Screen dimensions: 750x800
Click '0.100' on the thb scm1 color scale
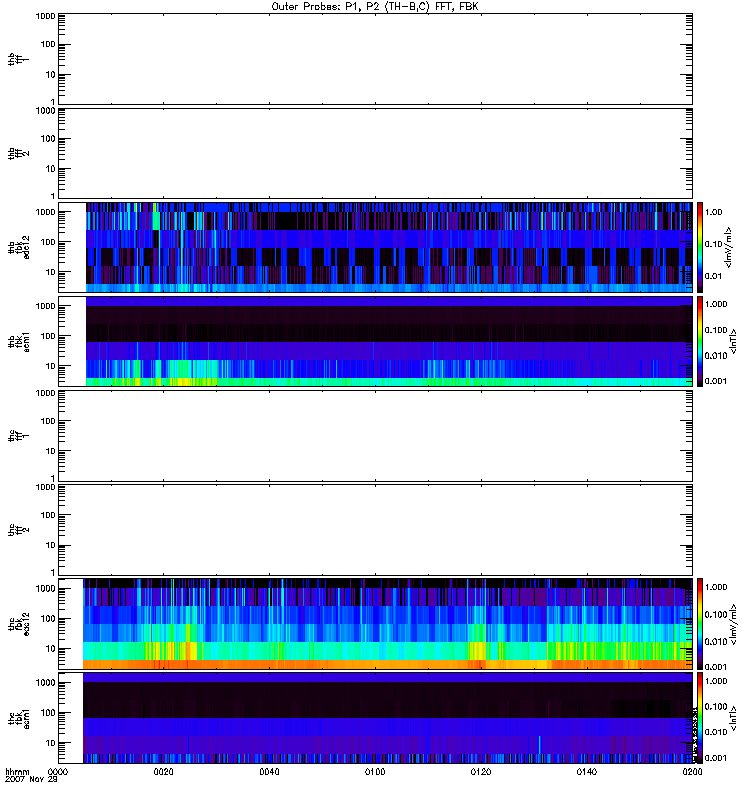pos(716,330)
